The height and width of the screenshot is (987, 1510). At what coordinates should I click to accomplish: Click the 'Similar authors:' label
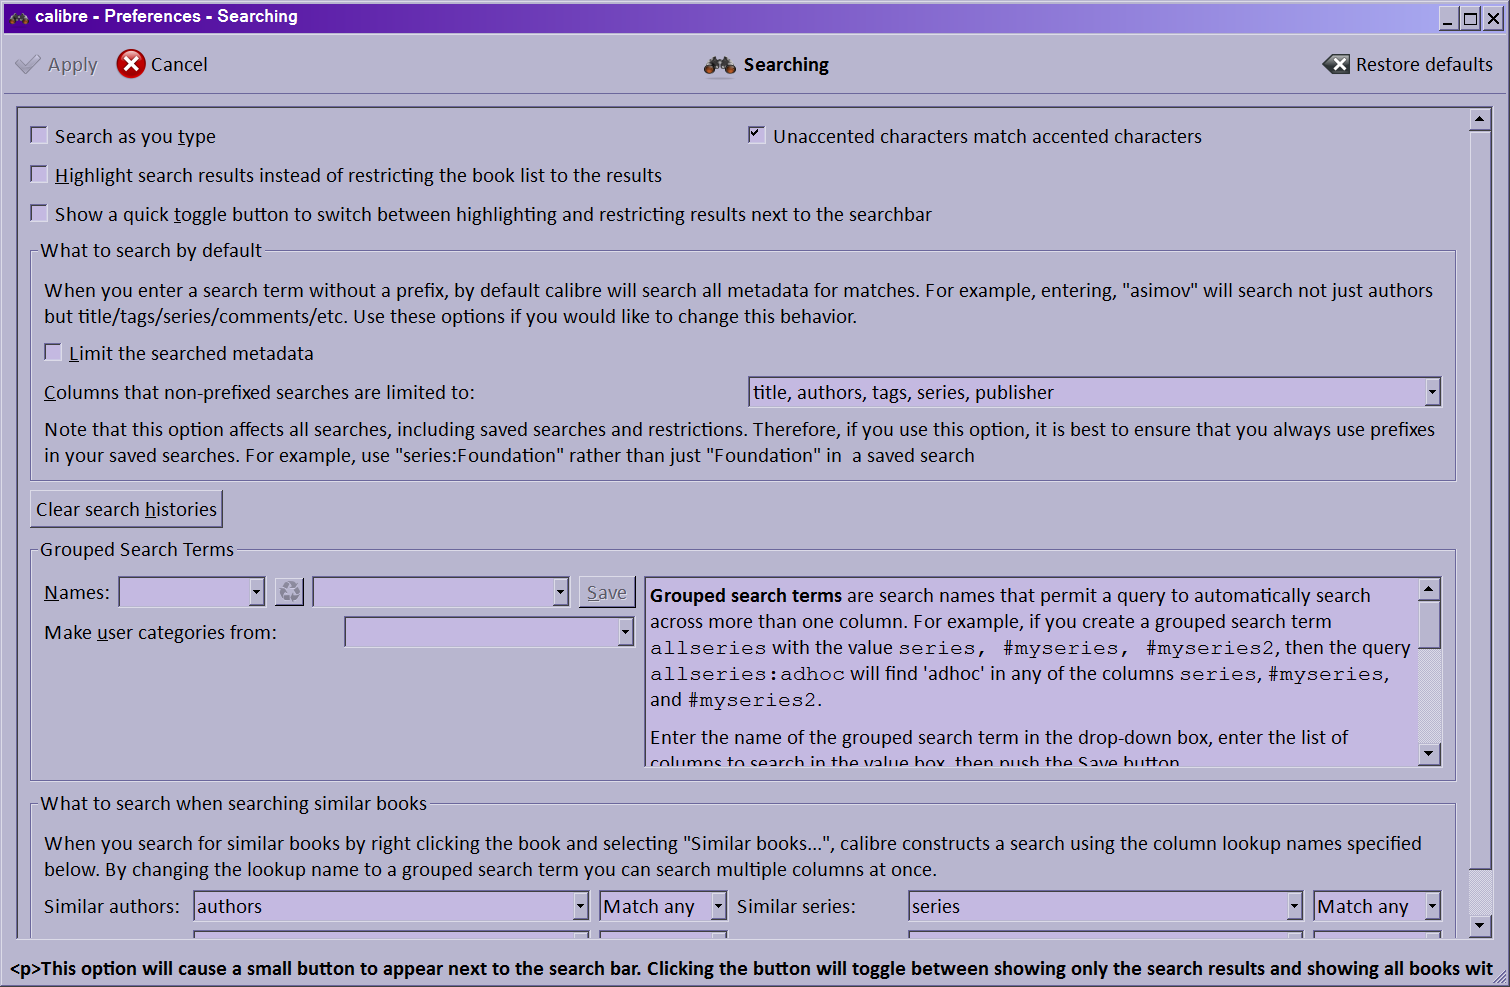(112, 906)
